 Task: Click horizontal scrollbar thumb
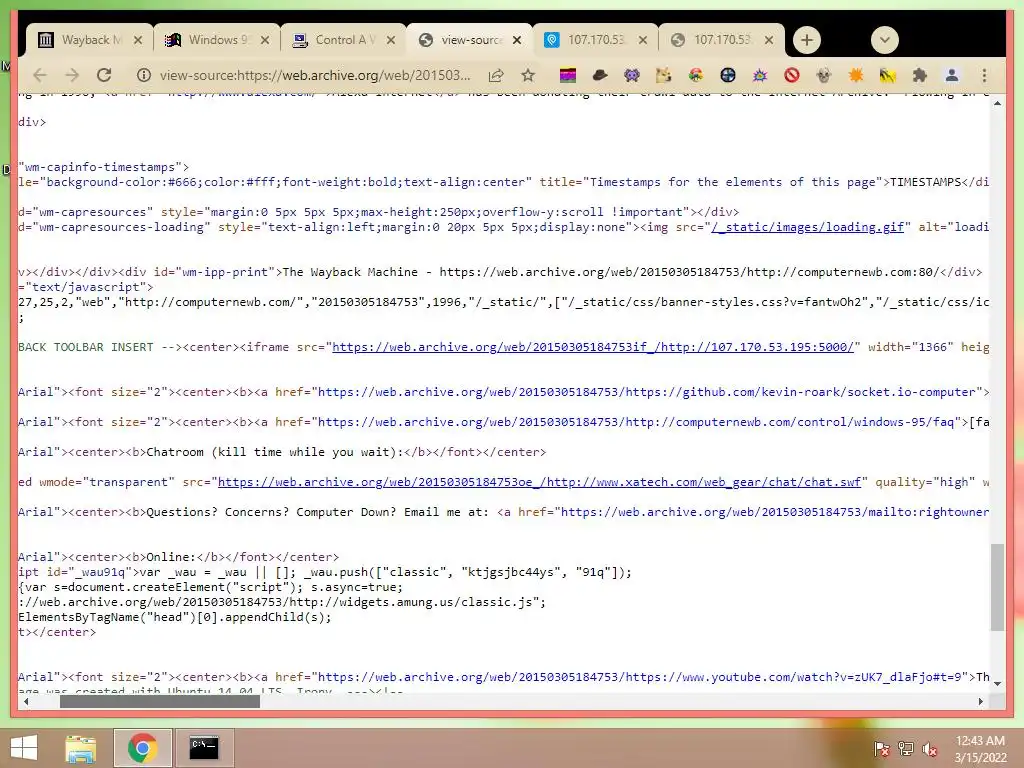pyautogui.click(x=160, y=701)
